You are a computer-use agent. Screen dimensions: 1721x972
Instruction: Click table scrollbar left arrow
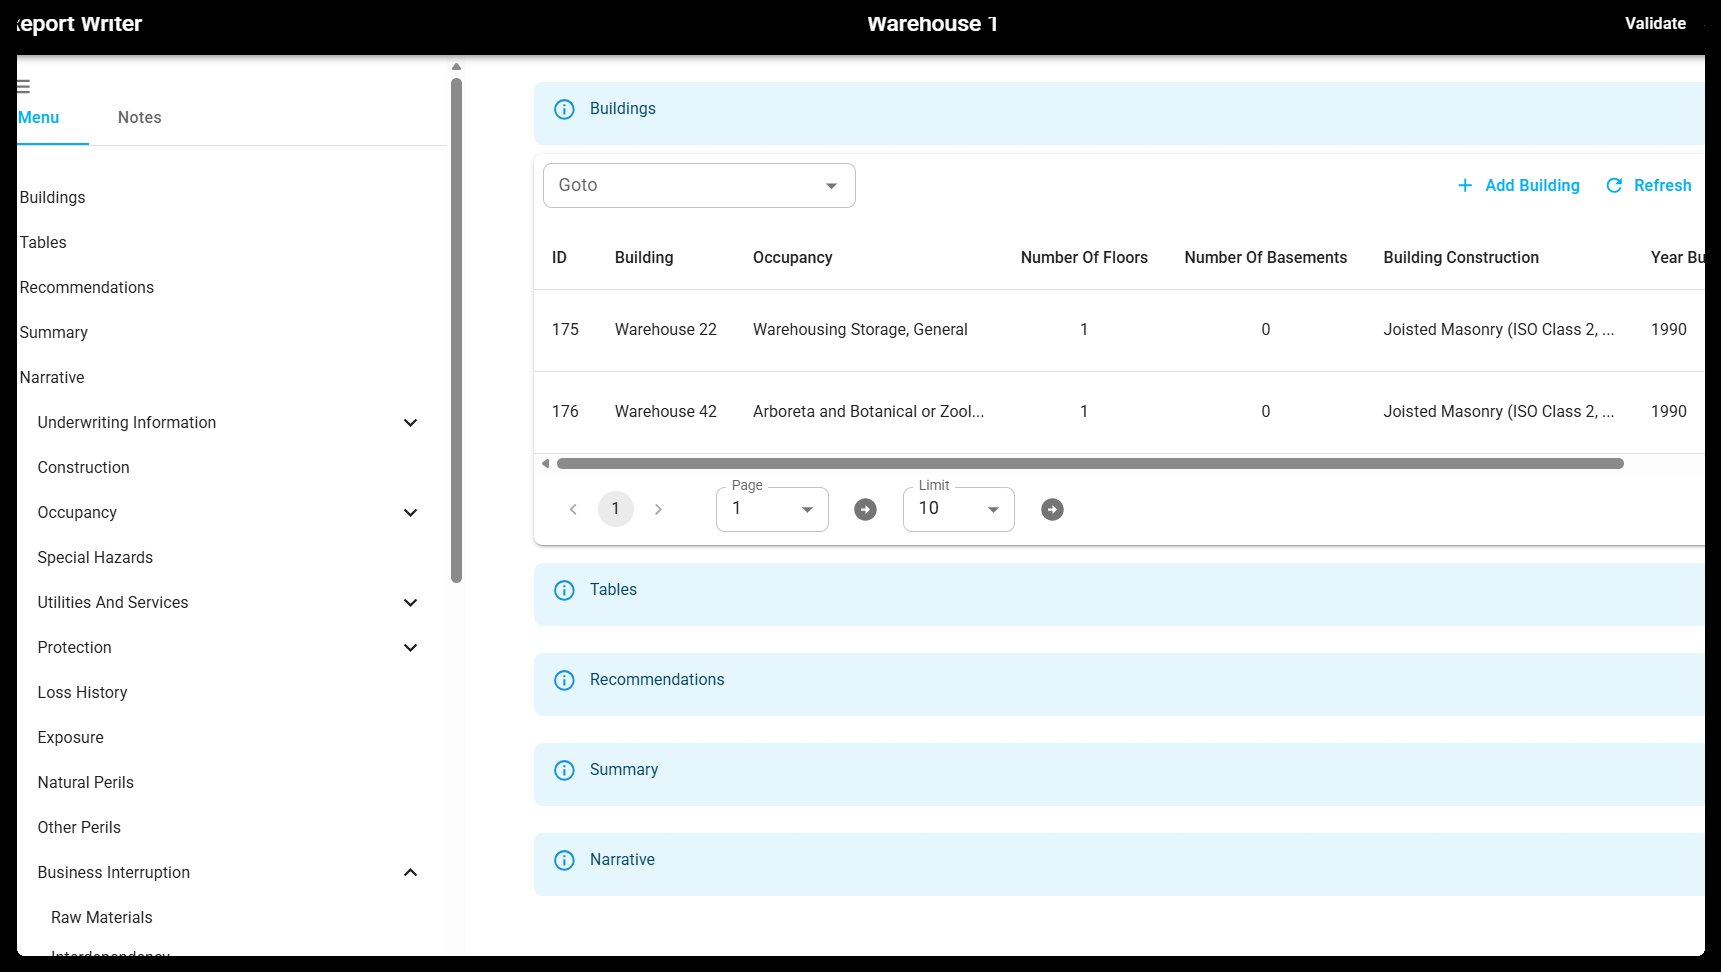545,464
